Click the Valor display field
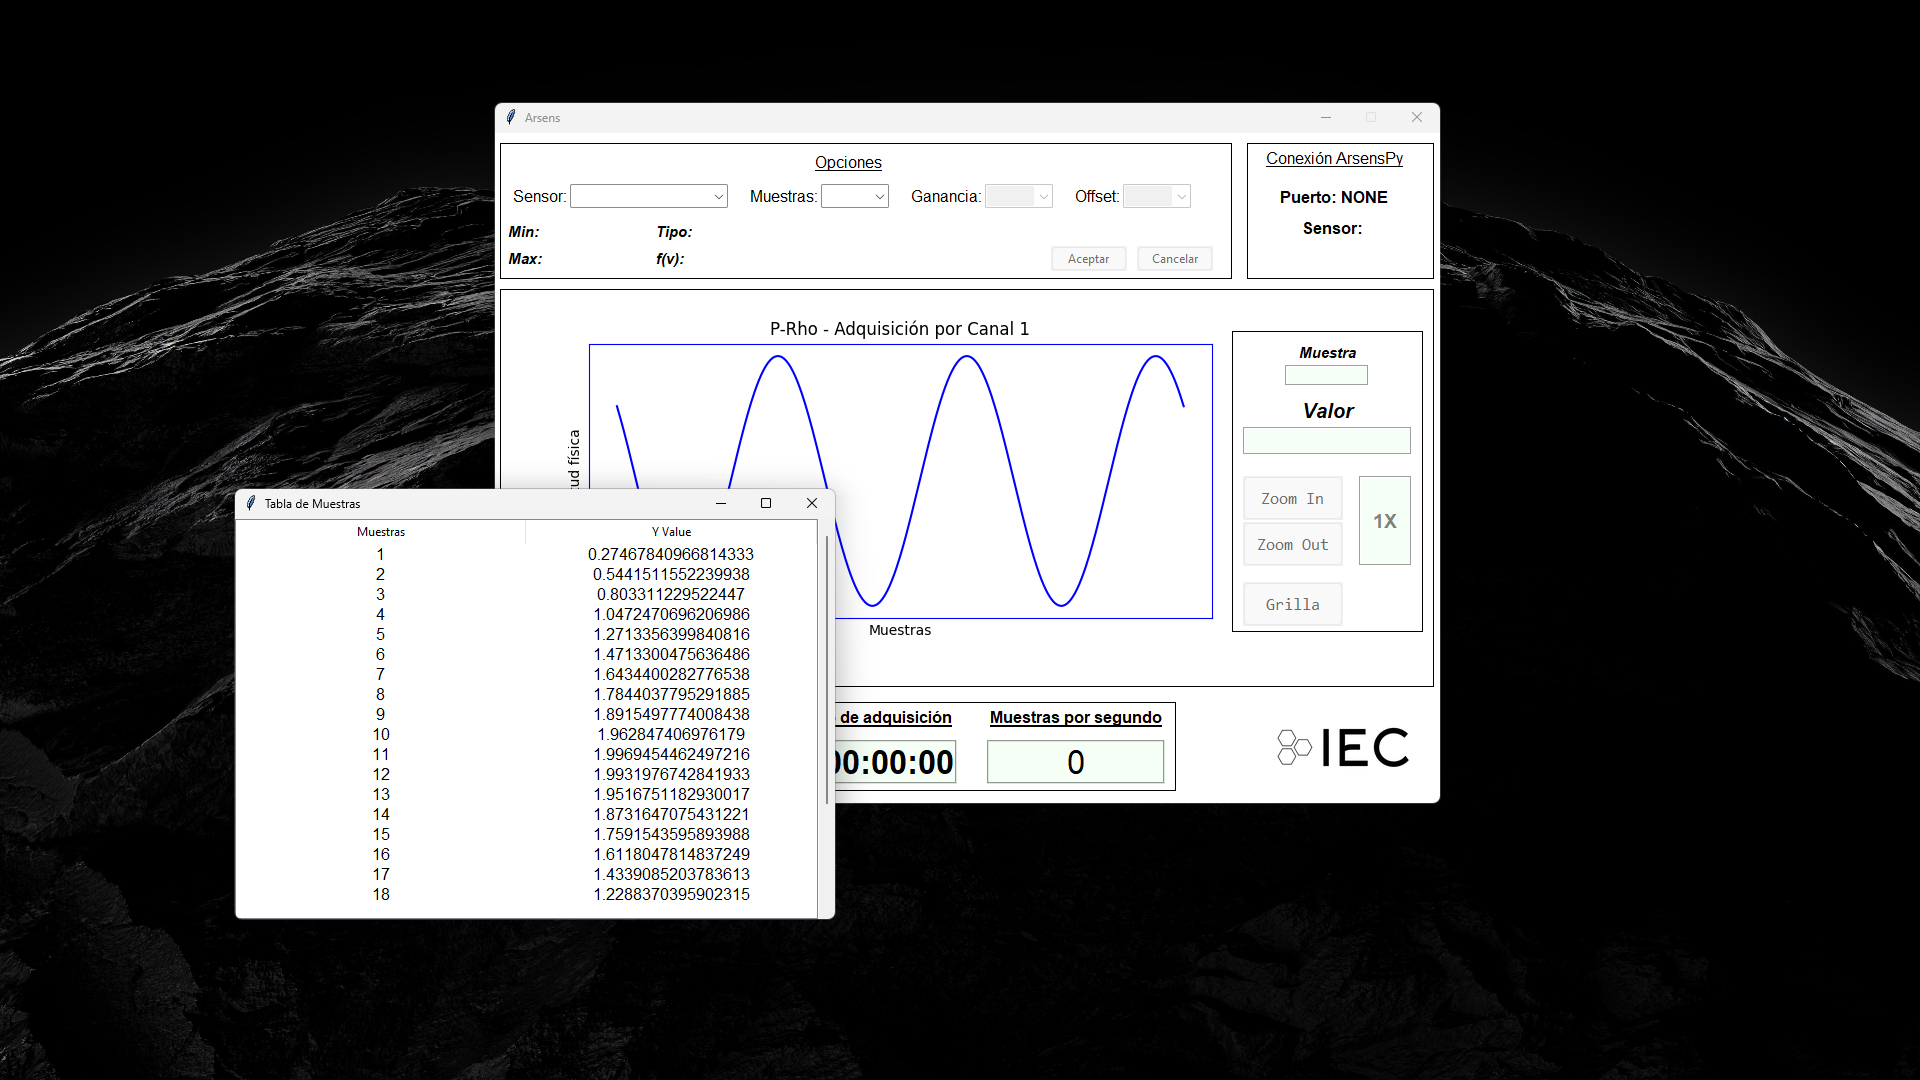1920x1080 pixels. 1326,440
